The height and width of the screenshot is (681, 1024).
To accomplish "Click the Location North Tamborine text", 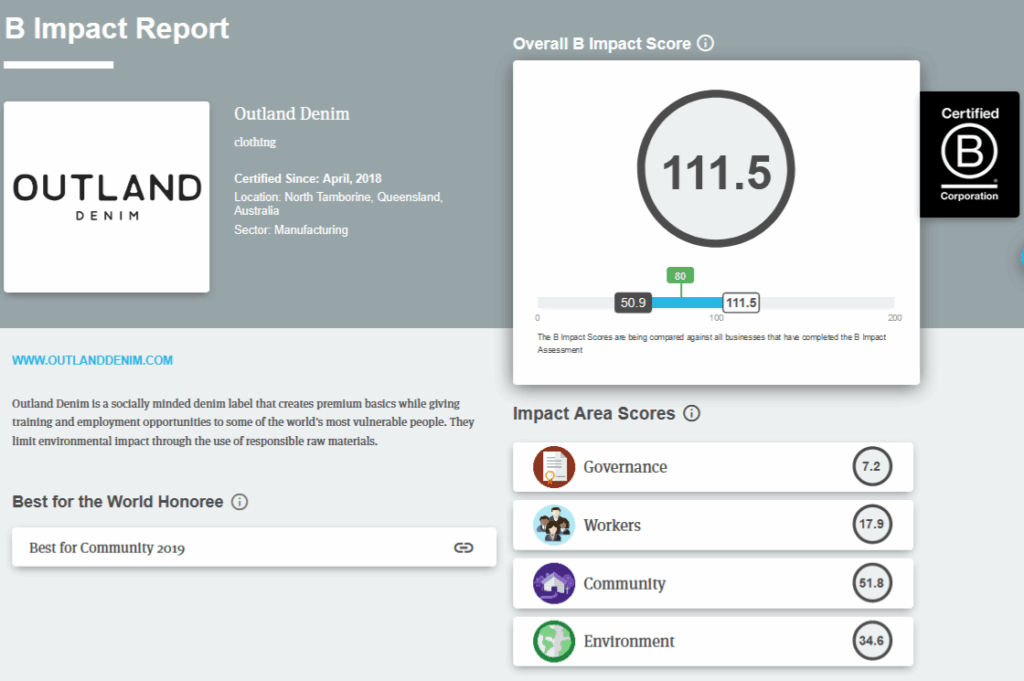I will (338, 204).
